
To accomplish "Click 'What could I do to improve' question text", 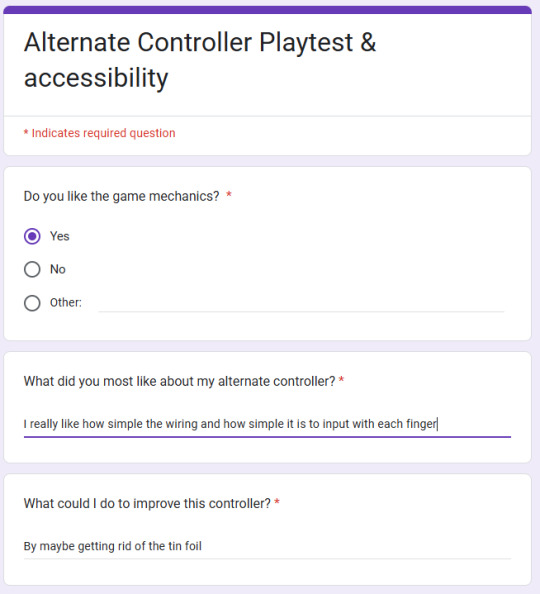I will pos(147,503).
